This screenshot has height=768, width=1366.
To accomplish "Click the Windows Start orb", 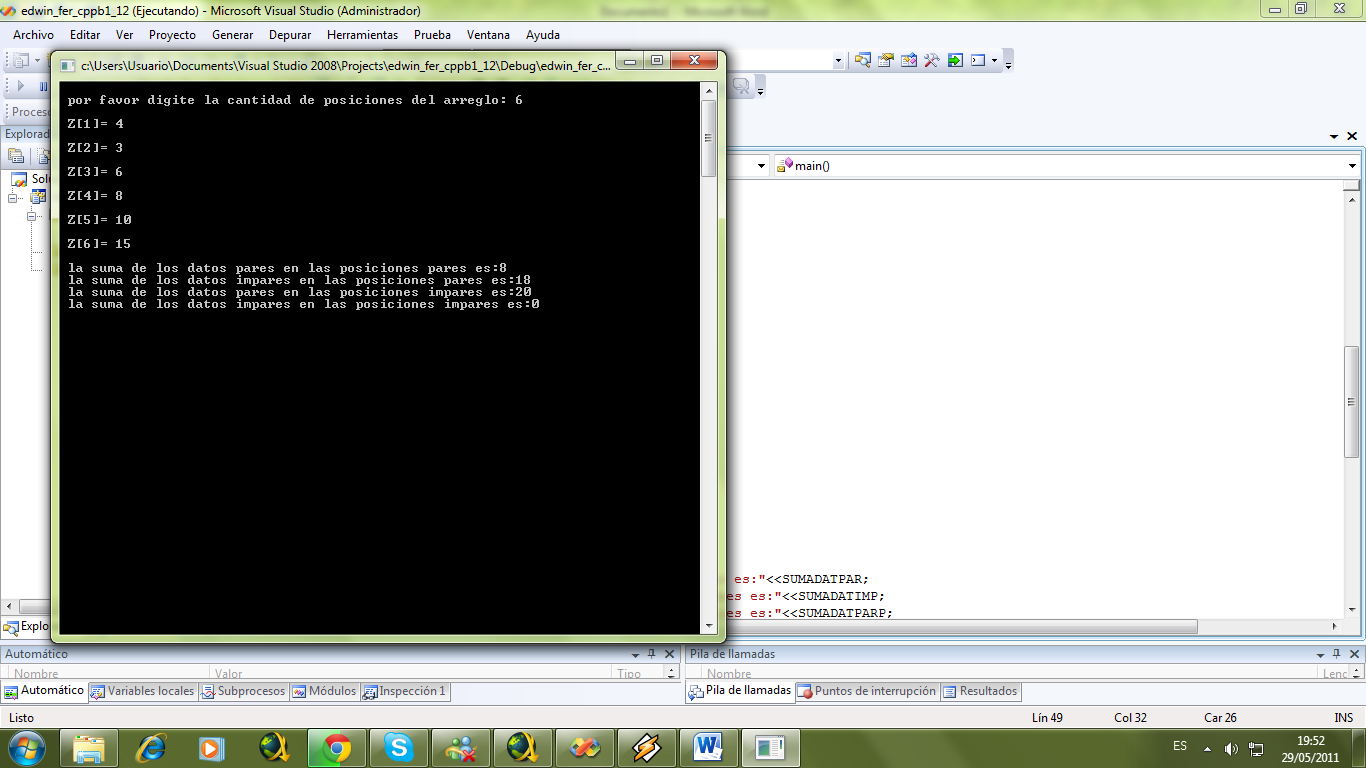I will coord(27,747).
